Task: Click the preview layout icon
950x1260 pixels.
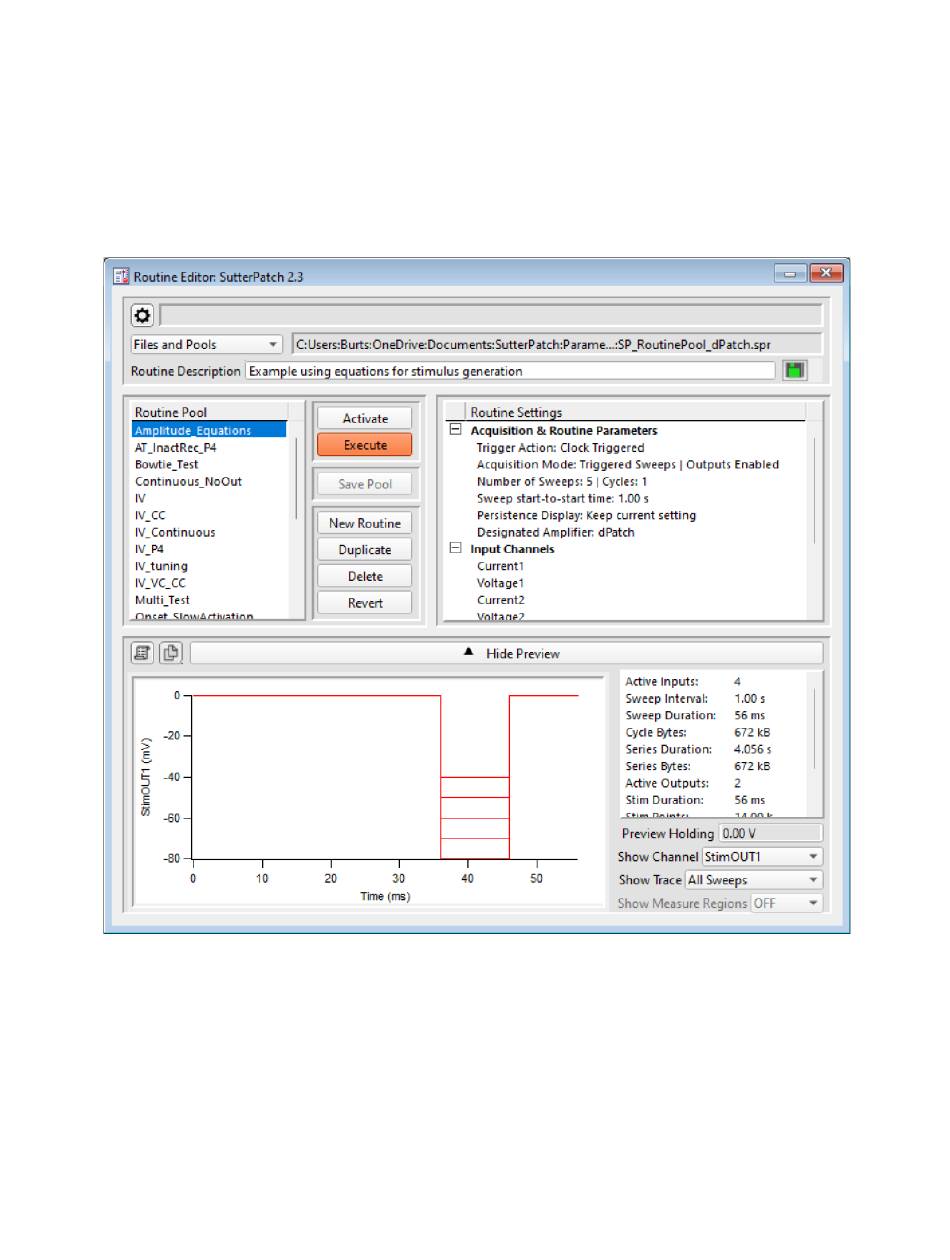Action: pyautogui.click(x=142, y=653)
